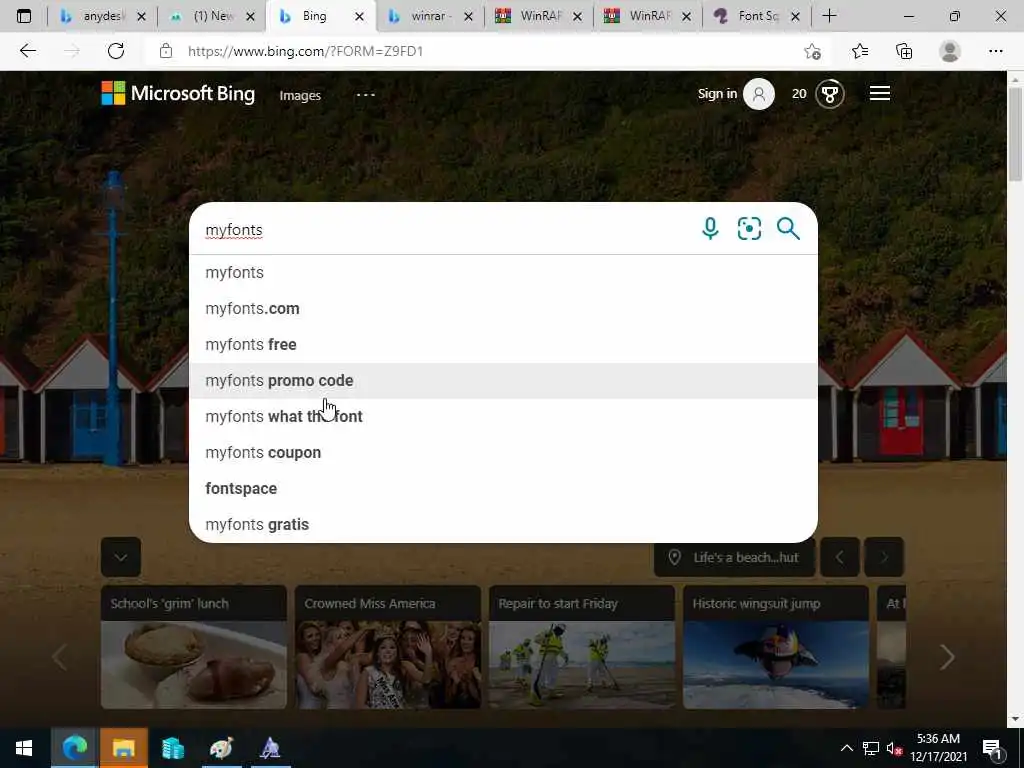
Task: Click the Sign in link
Action: click(x=717, y=94)
